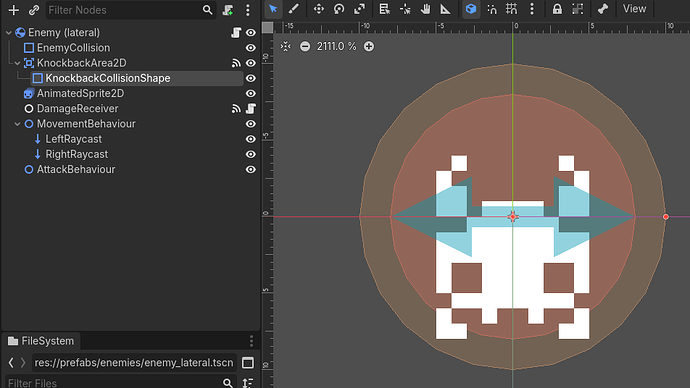Zoom in with the plus button
690x388 pixels.
click(x=369, y=46)
